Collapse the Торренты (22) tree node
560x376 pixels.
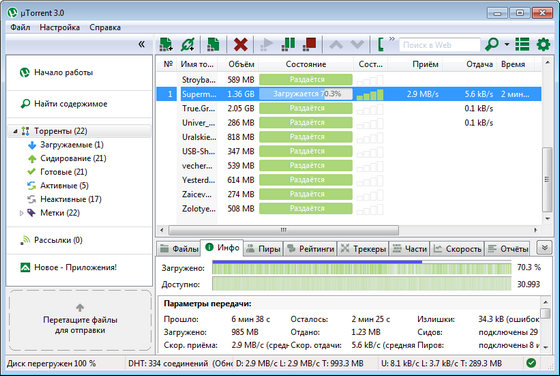[15, 131]
